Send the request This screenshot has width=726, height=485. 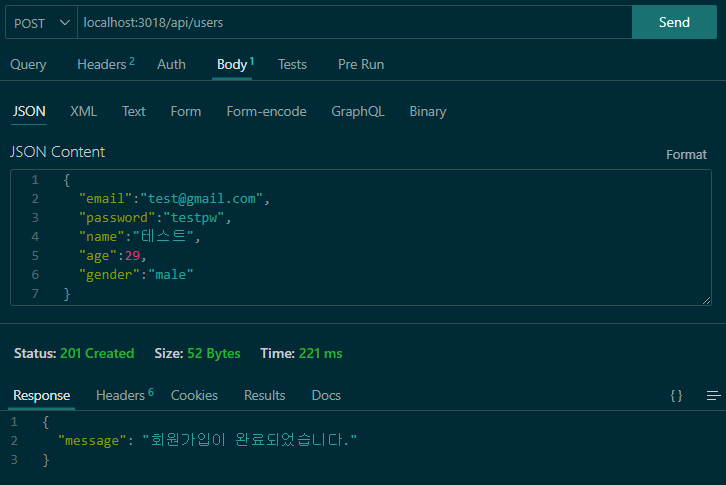pos(674,22)
